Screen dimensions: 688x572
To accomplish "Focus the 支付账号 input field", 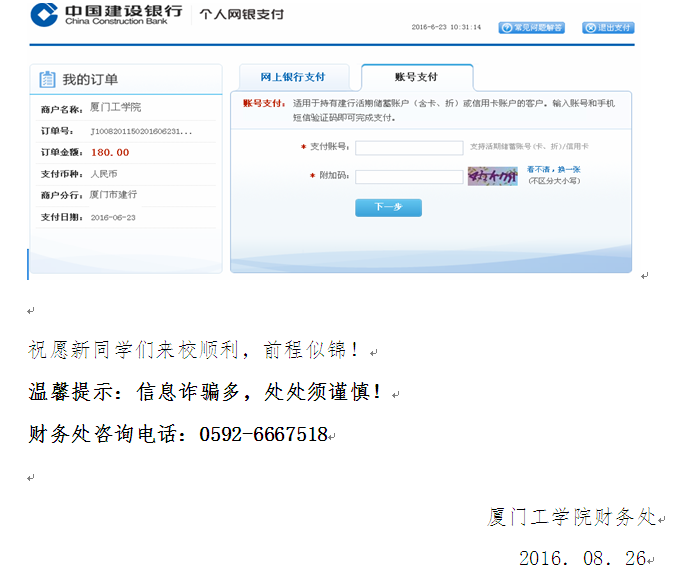I will point(408,147).
